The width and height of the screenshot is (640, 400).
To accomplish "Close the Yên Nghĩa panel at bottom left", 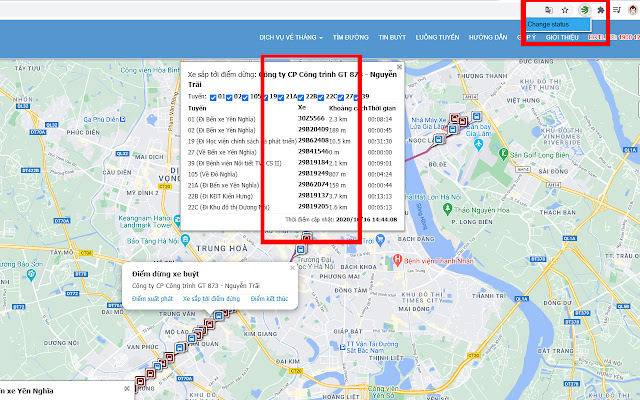I will click(127, 389).
